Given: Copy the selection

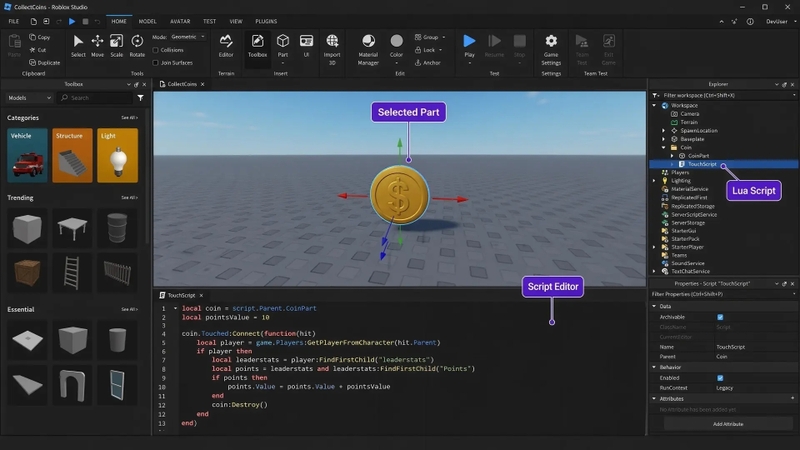Looking at the screenshot, I should (40, 37).
